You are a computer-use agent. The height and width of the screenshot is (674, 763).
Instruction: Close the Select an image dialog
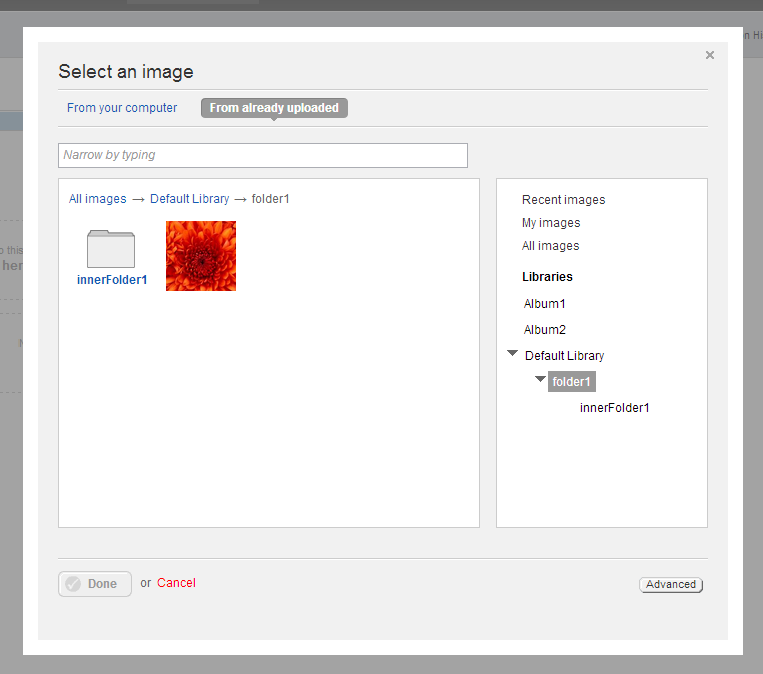710,55
